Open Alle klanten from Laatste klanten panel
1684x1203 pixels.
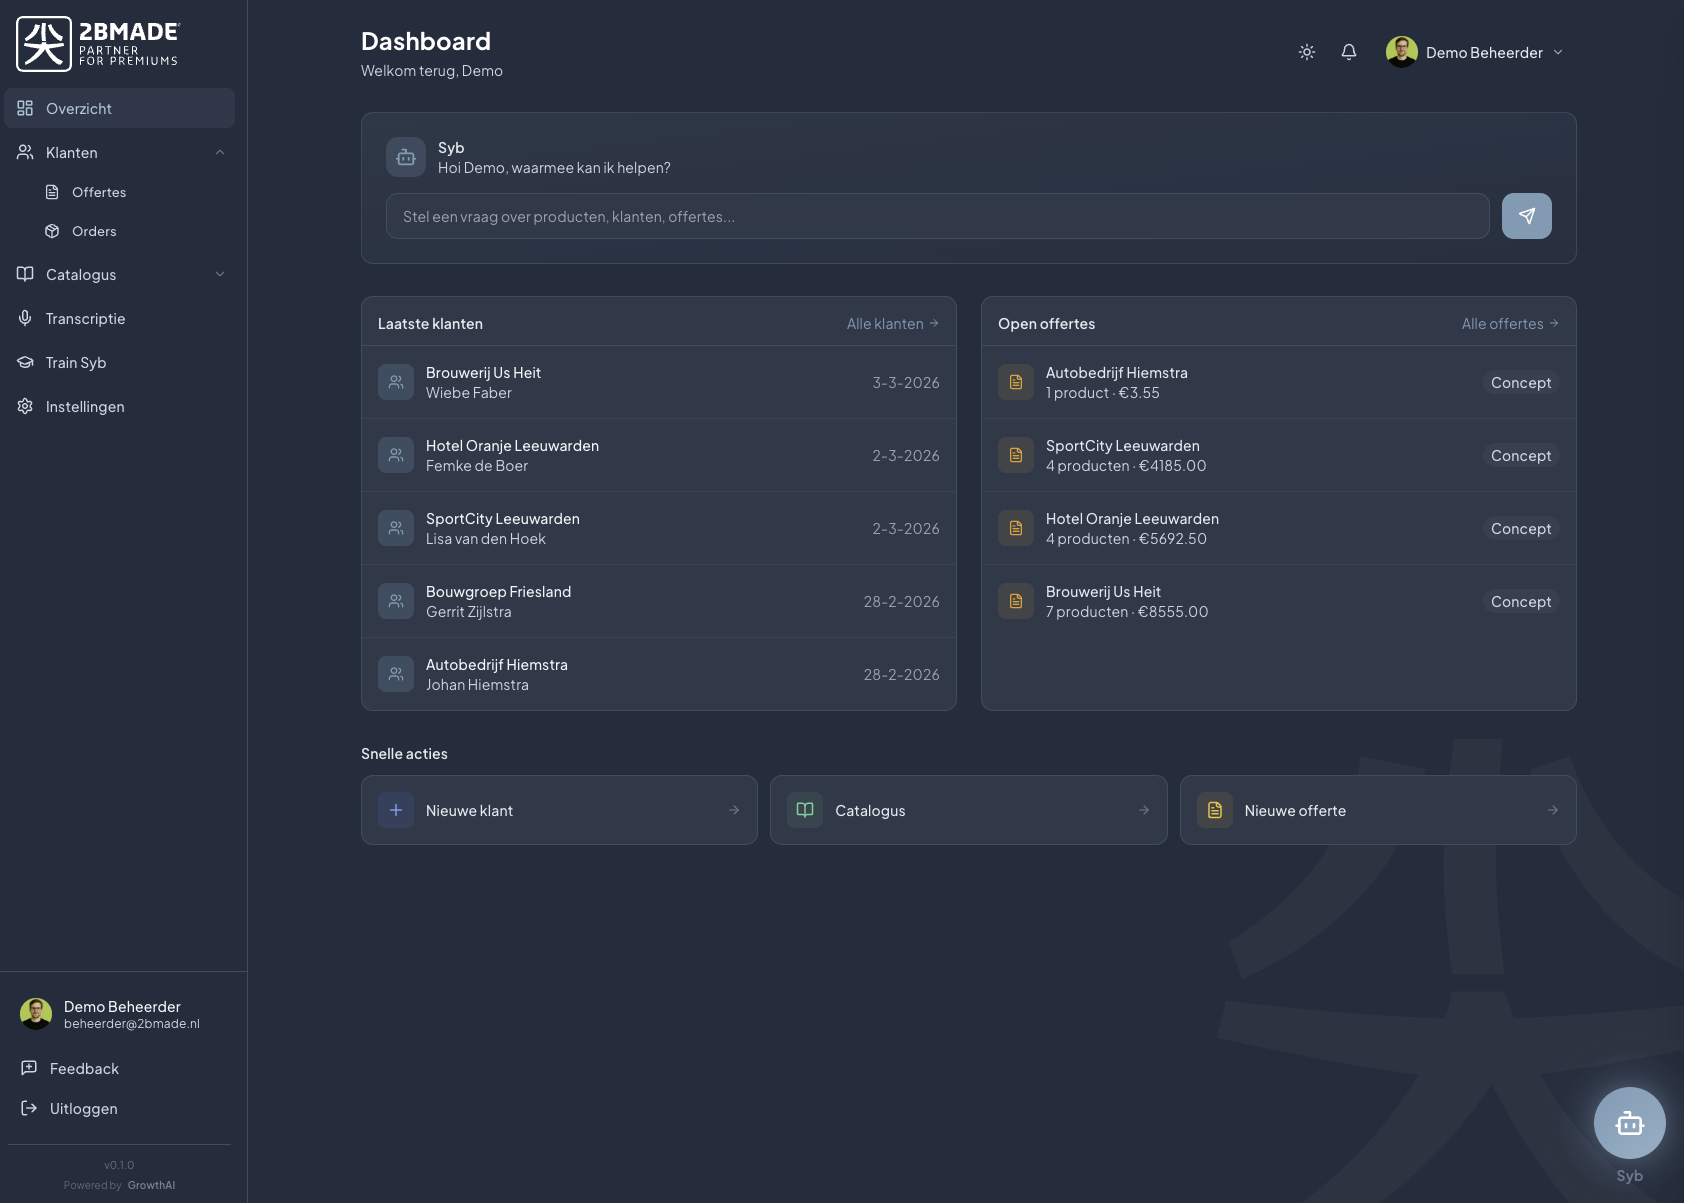(x=892, y=323)
